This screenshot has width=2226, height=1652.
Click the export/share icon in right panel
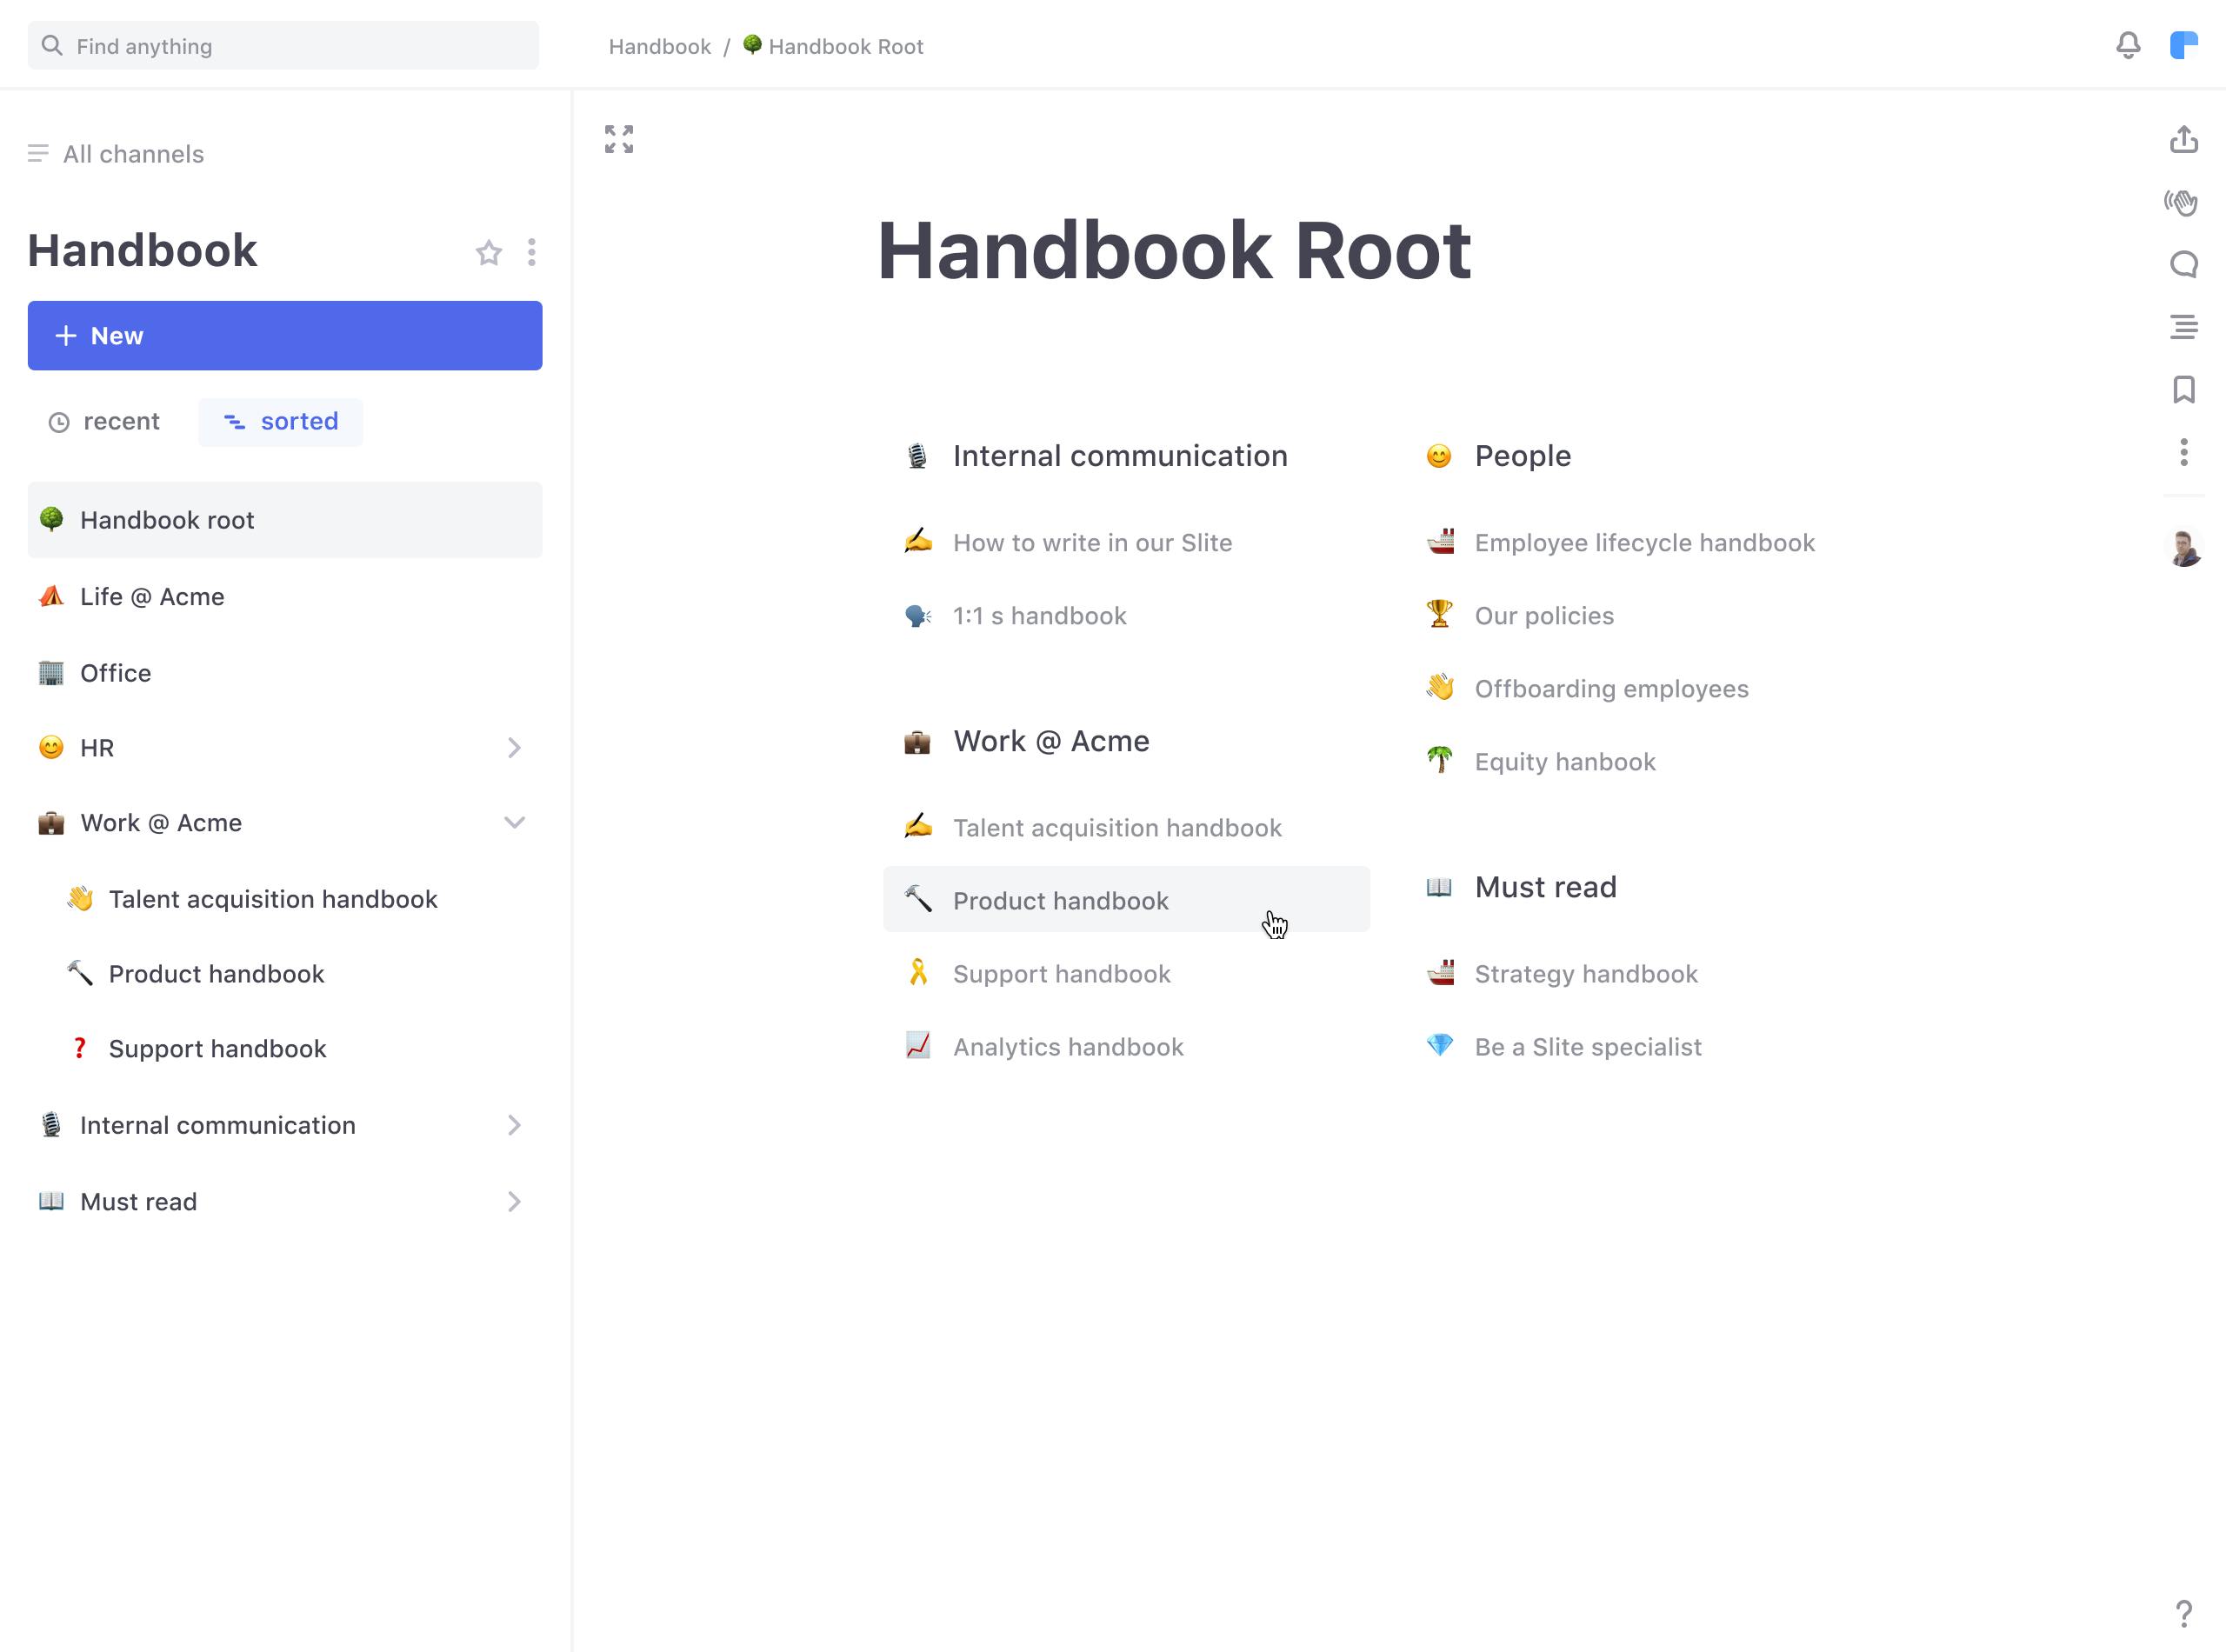point(2184,139)
